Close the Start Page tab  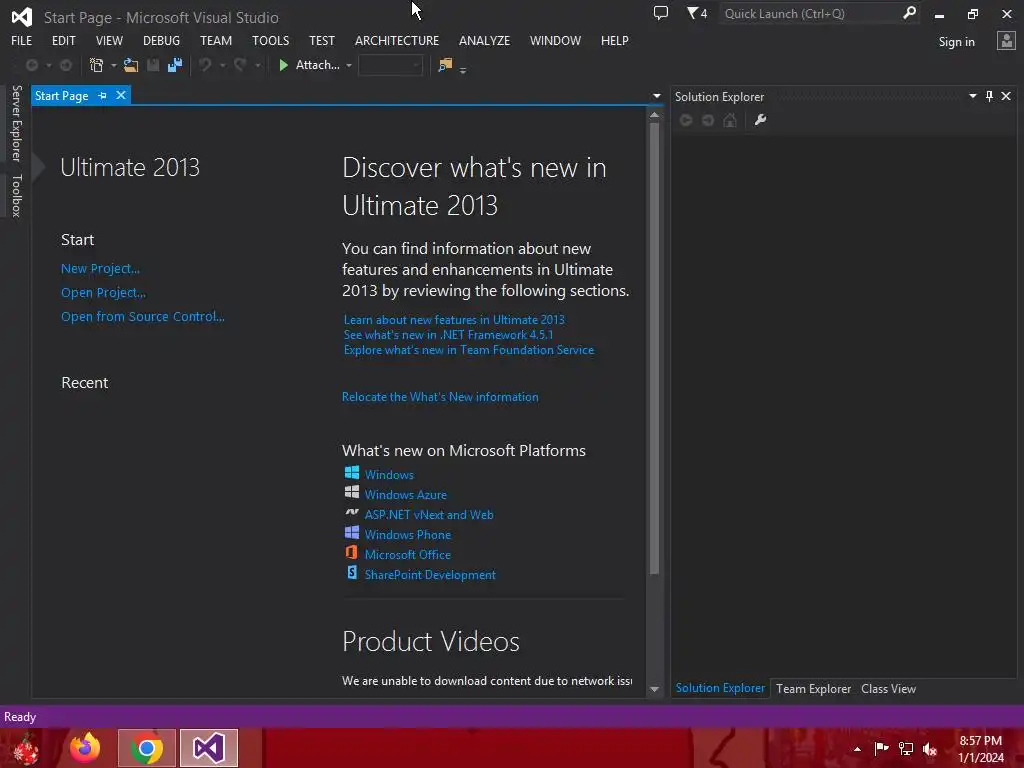tap(121, 95)
